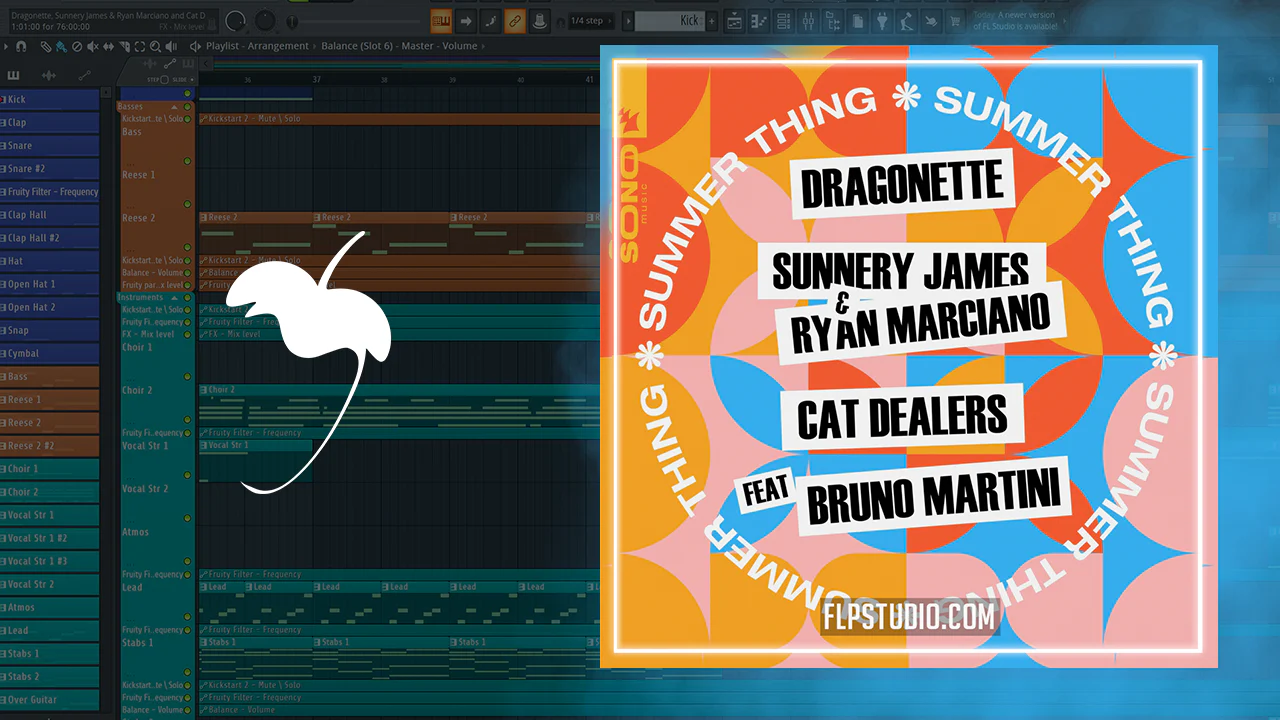Click bar 37 on the playlist timeline ruler
Viewport: 1280px width, 720px height.
[x=317, y=80]
